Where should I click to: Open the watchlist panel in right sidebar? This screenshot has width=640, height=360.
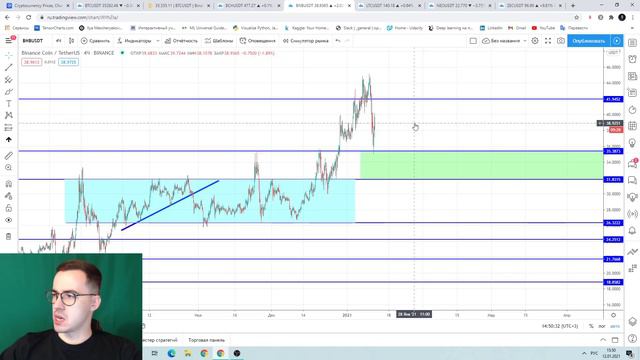click(x=632, y=43)
